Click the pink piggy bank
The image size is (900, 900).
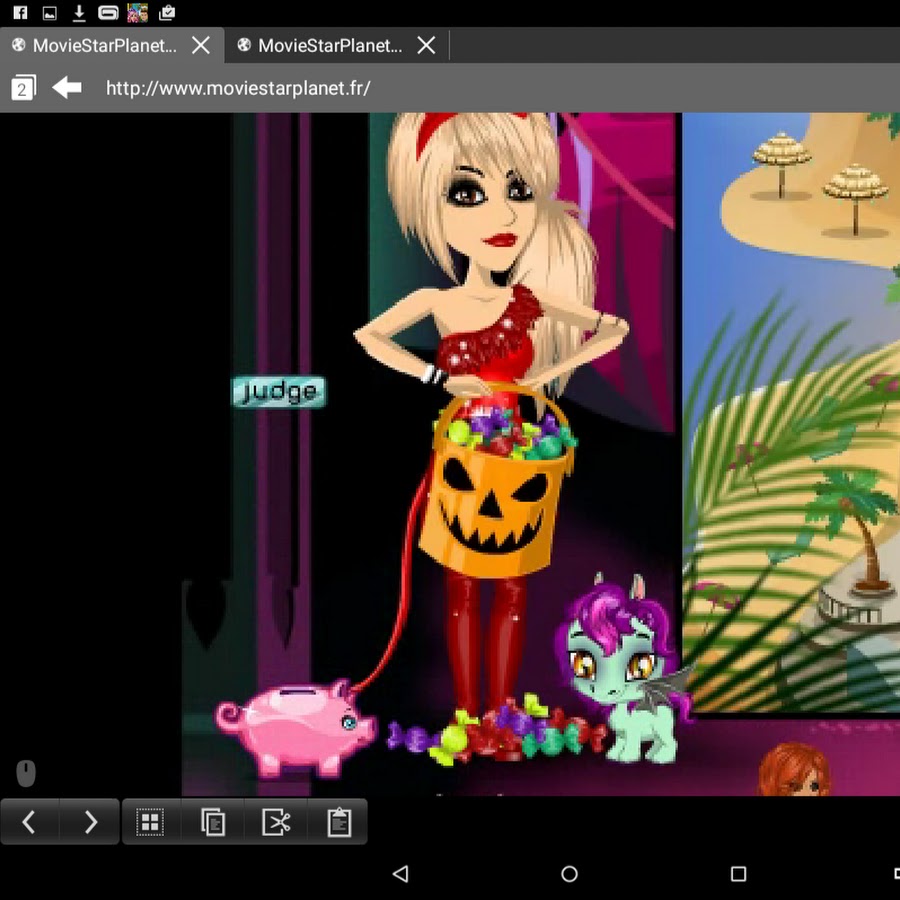tap(296, 725)
